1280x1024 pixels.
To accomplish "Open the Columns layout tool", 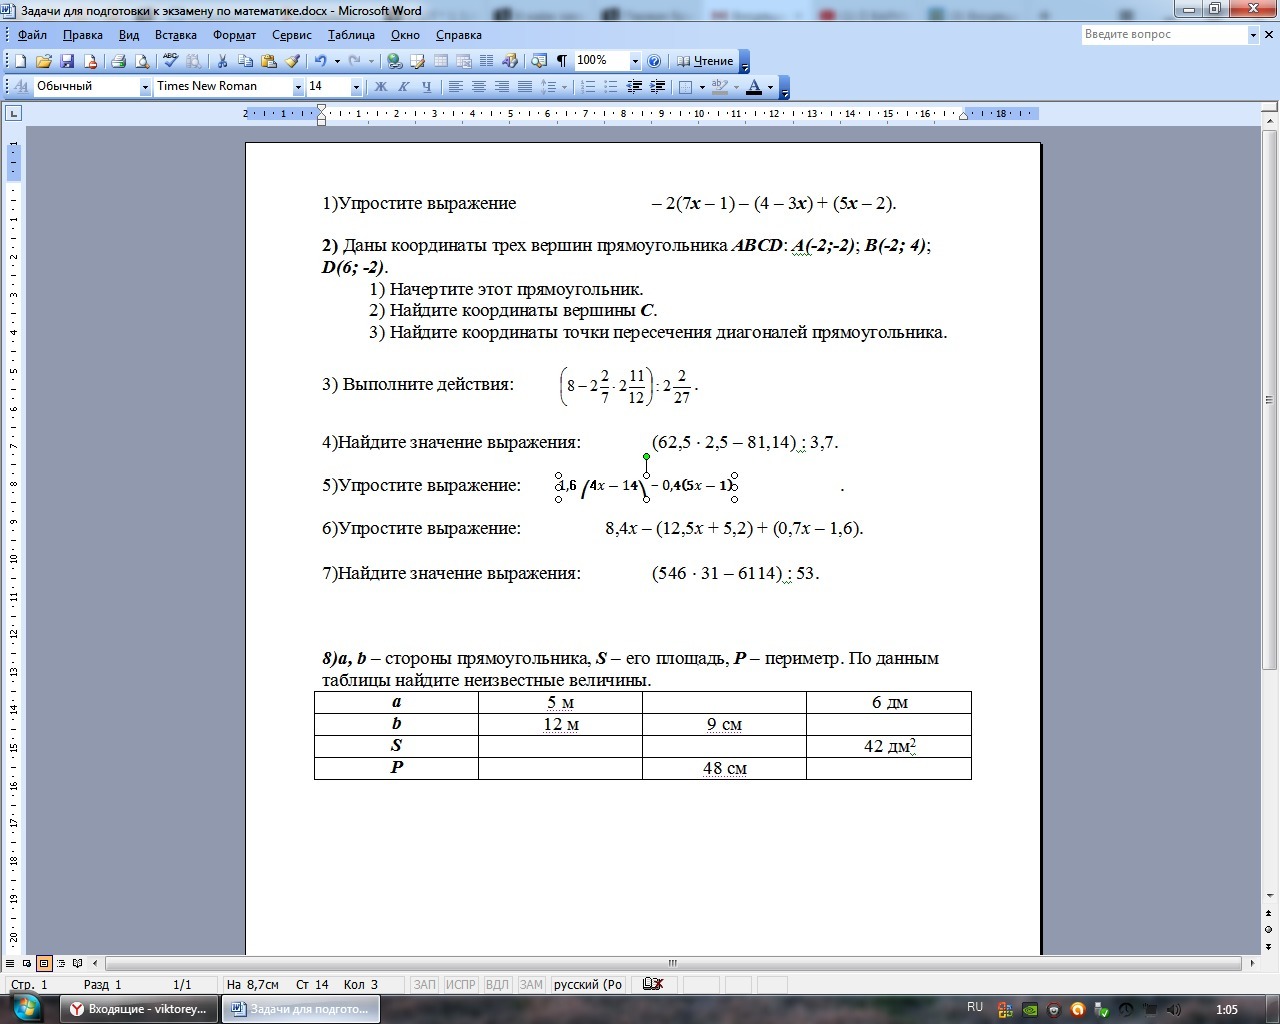I will pyautogui.click(x=487, y=61).
